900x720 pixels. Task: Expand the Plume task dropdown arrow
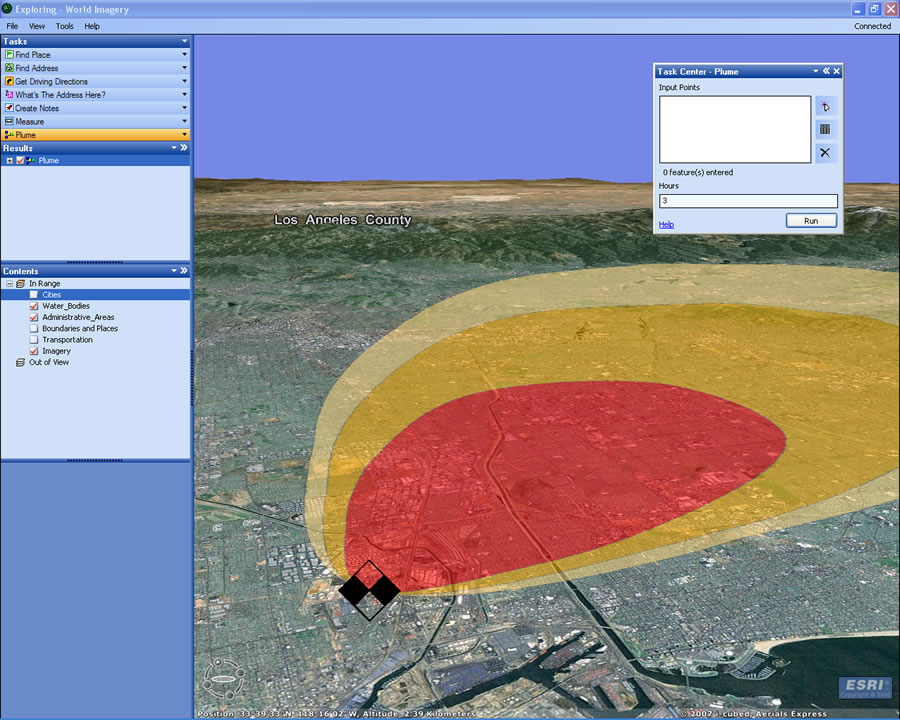tap(184, 135)
